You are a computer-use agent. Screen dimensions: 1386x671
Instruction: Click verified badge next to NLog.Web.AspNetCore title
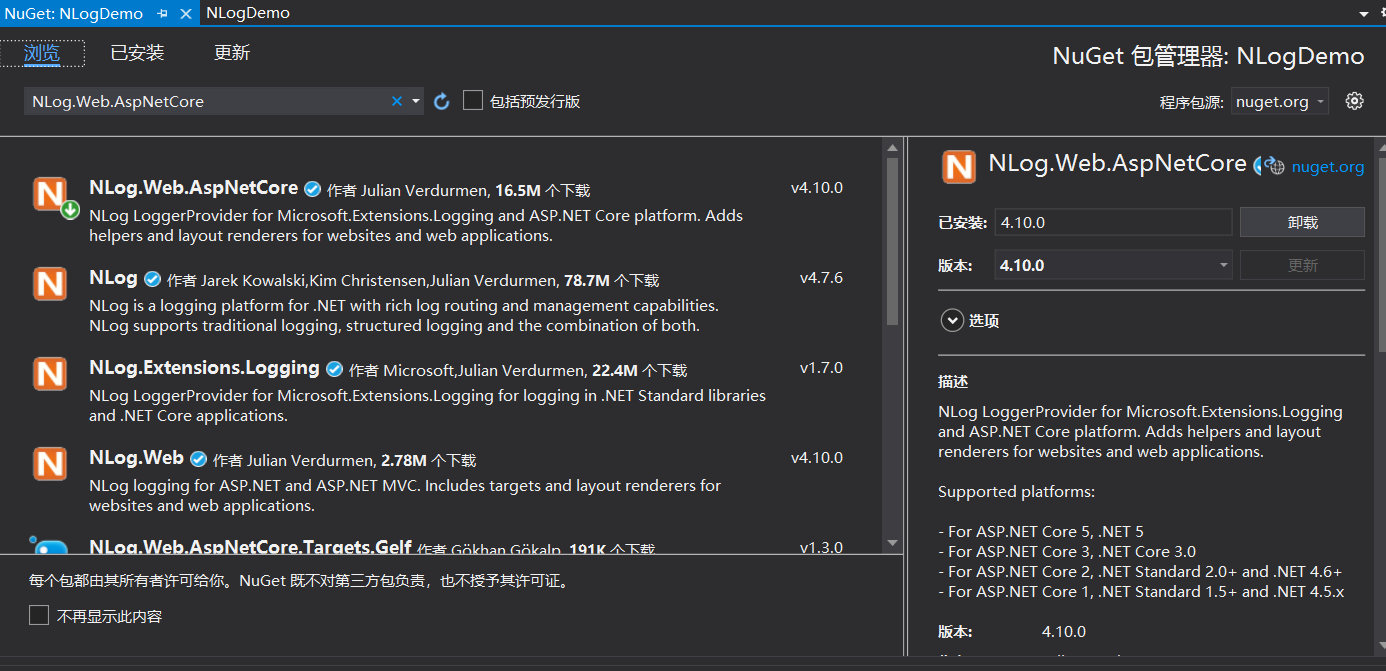313,189
